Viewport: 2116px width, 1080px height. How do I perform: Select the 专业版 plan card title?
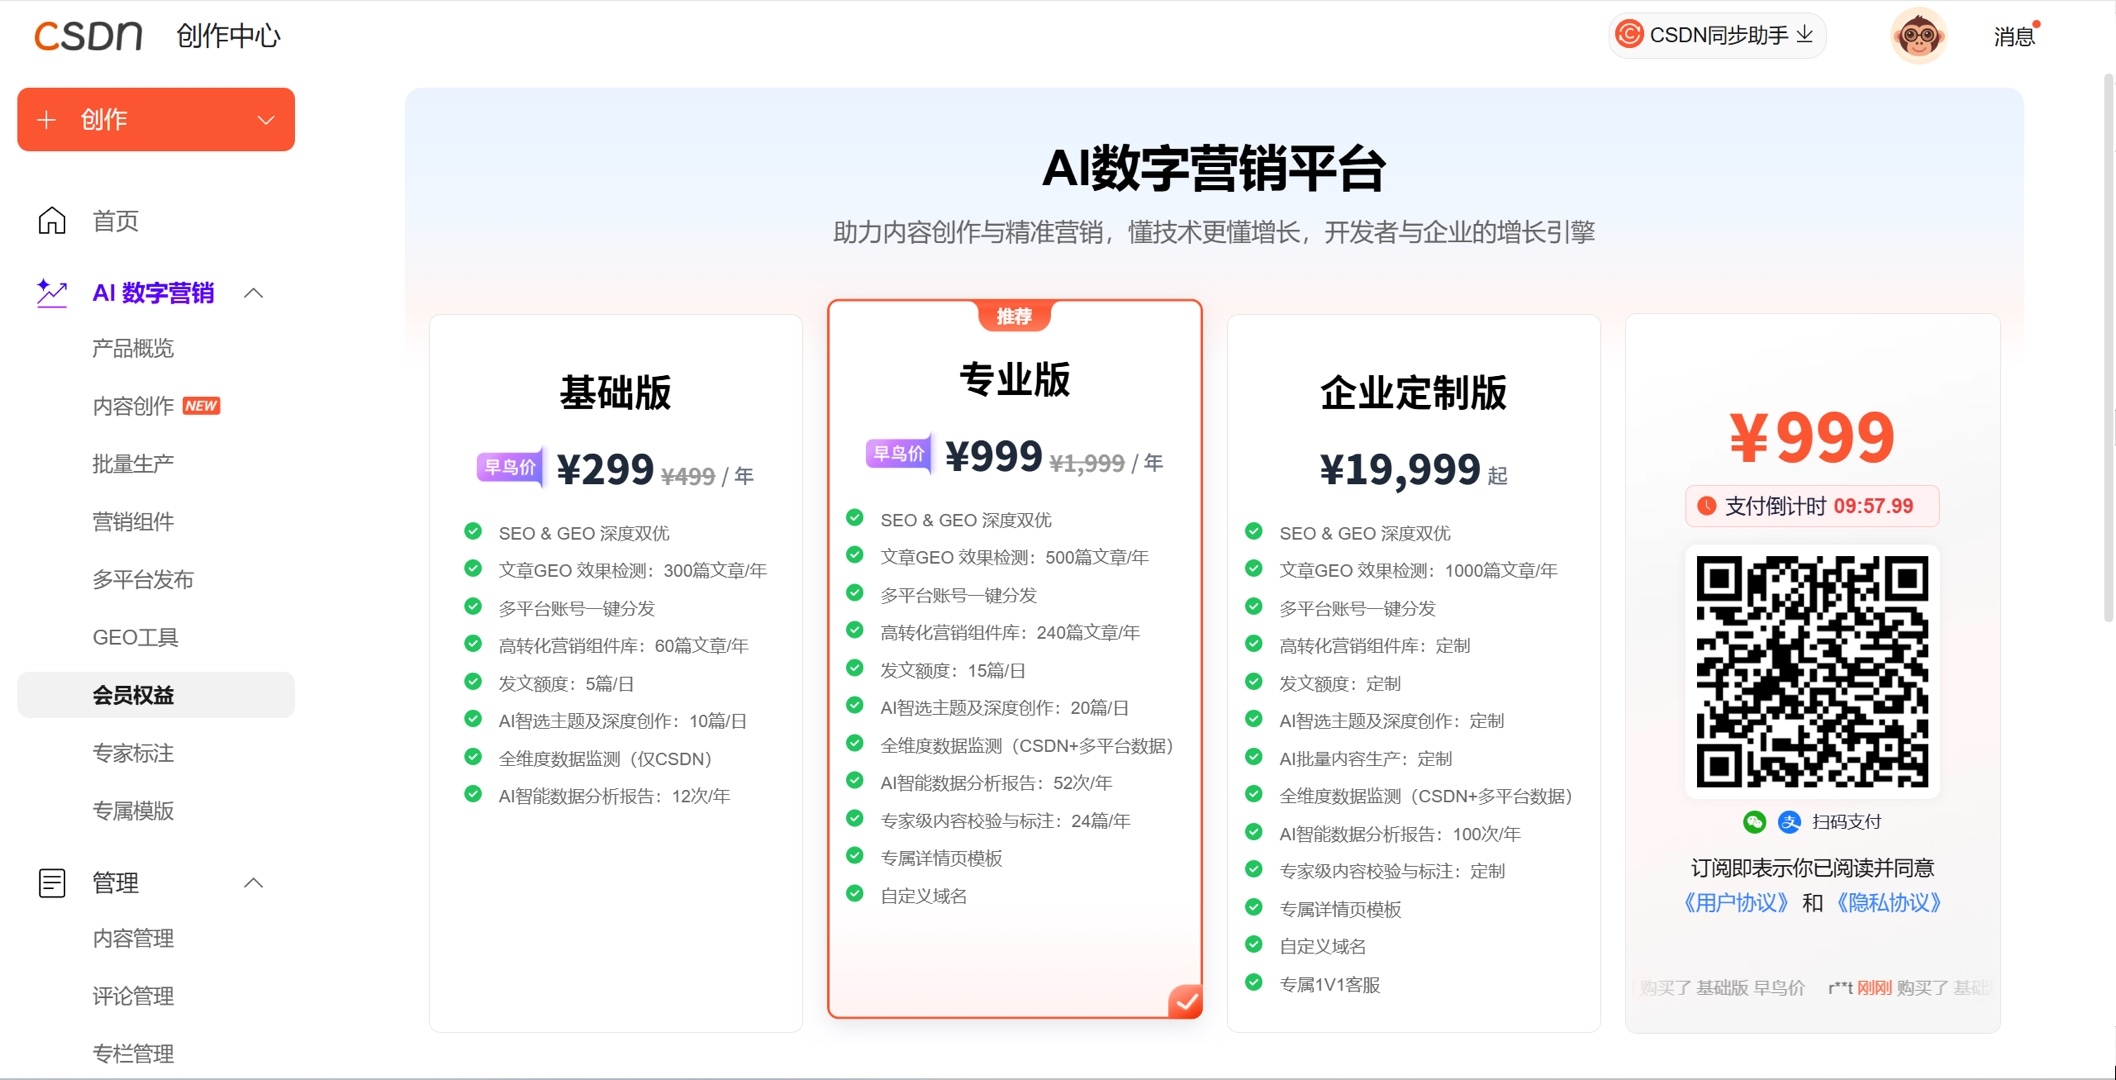1014,380
